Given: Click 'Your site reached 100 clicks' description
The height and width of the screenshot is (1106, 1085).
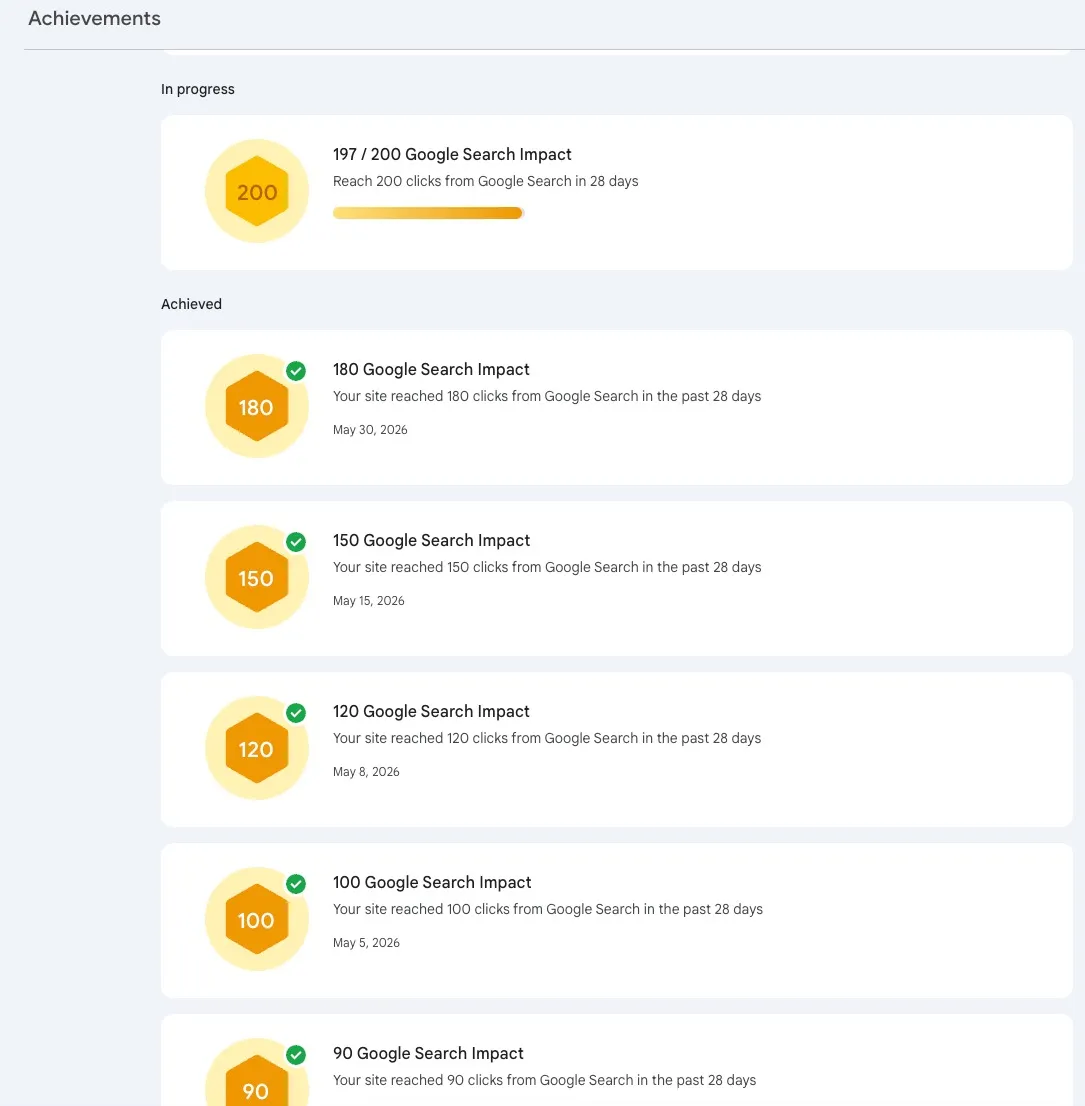Looking at the screenshot, I should (x=548, y=909).
